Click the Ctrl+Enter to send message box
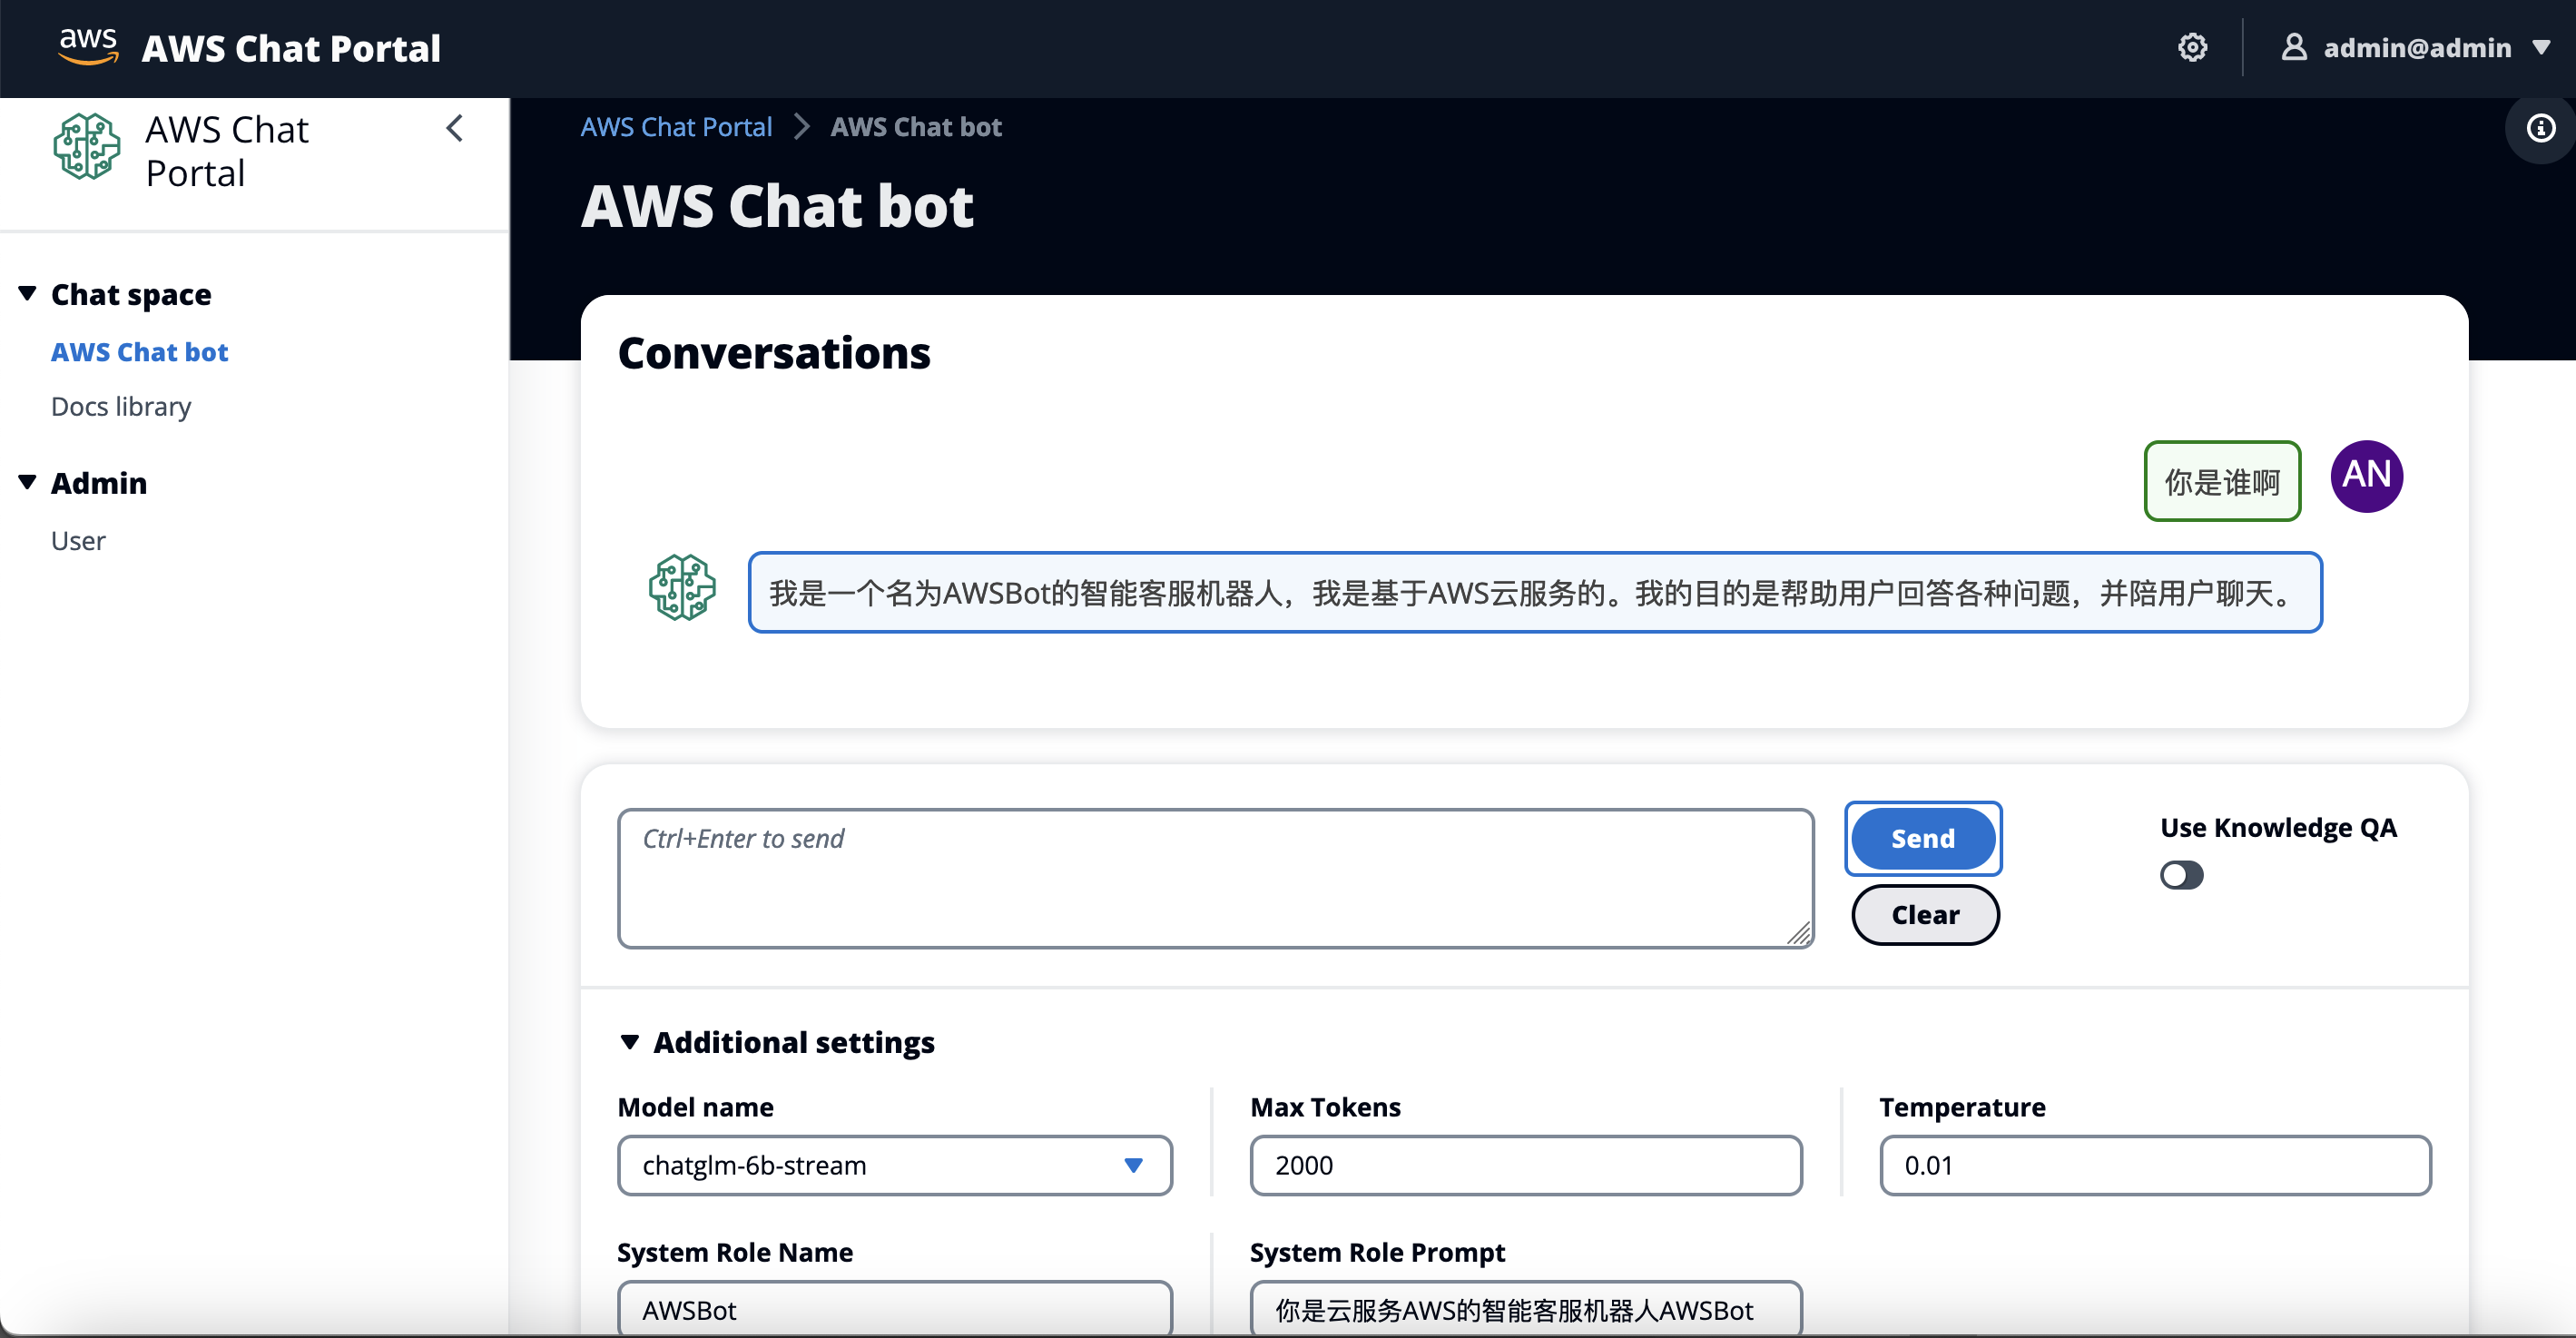The height and width of the screenshot is (1338, 2576). click(1214, 878)
